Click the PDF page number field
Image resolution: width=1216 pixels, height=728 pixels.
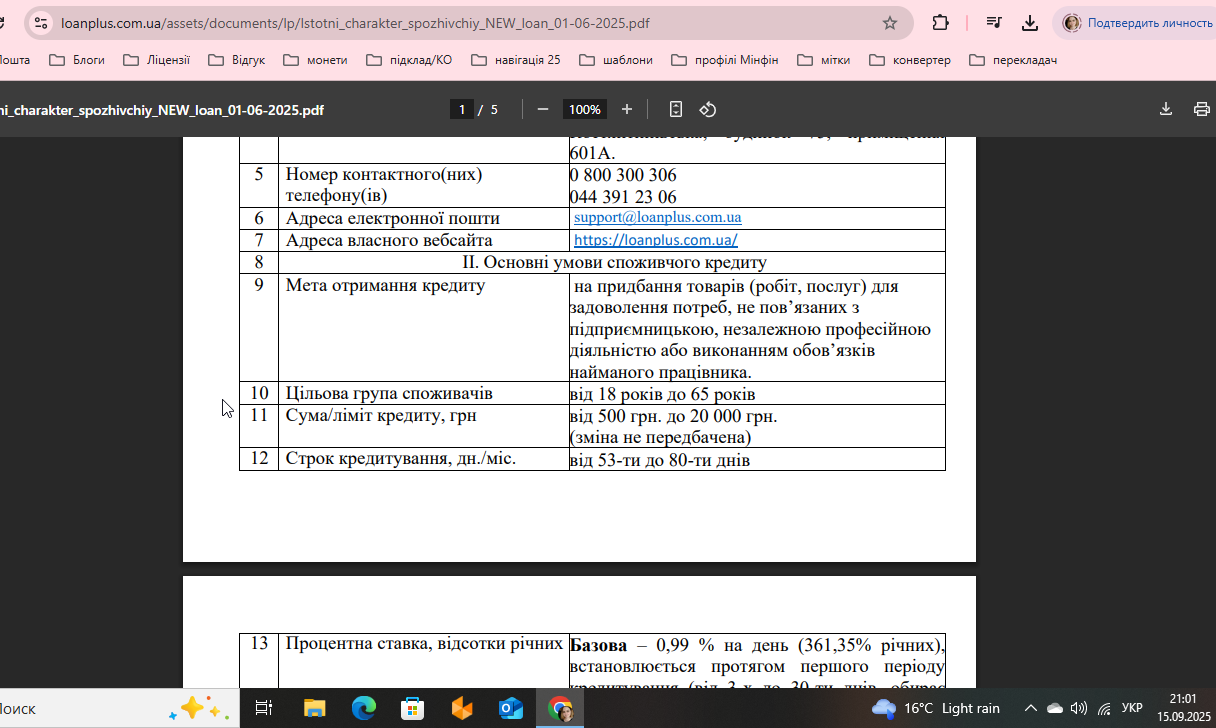click(461, 110)
